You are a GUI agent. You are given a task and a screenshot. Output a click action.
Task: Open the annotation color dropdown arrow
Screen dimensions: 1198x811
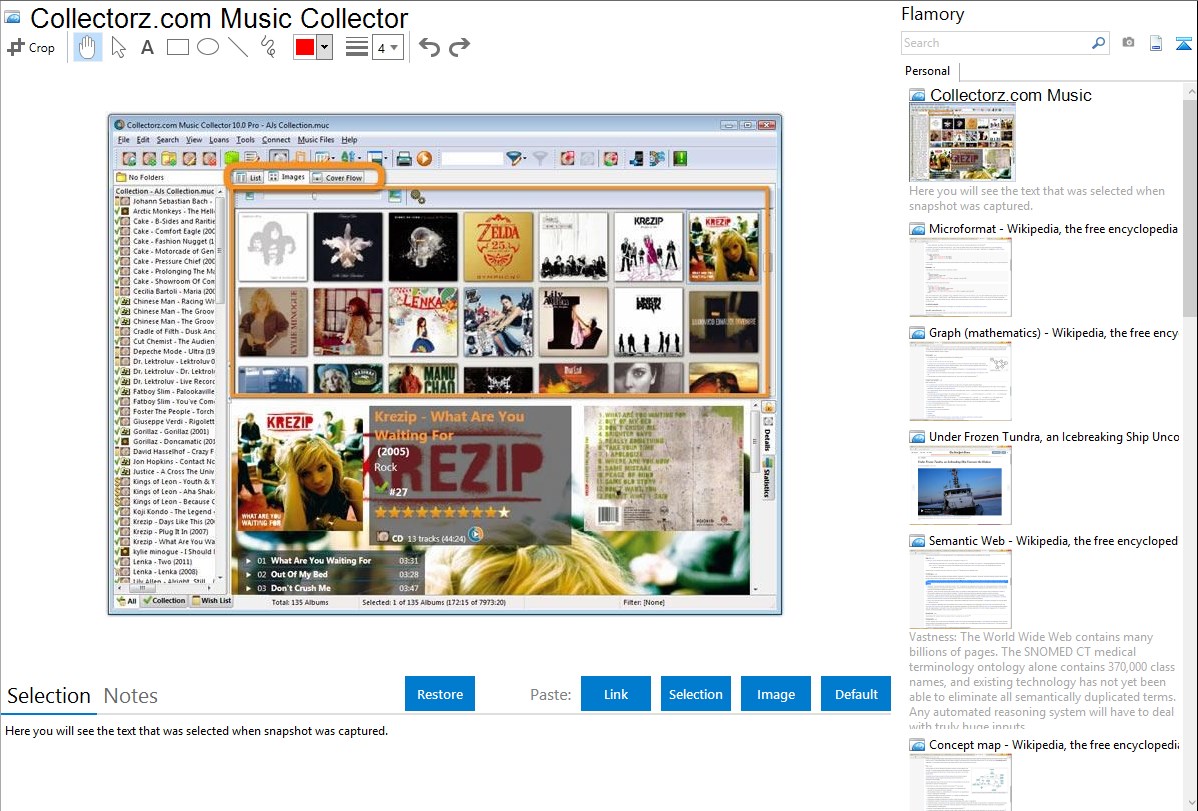(x=325, y=47)
